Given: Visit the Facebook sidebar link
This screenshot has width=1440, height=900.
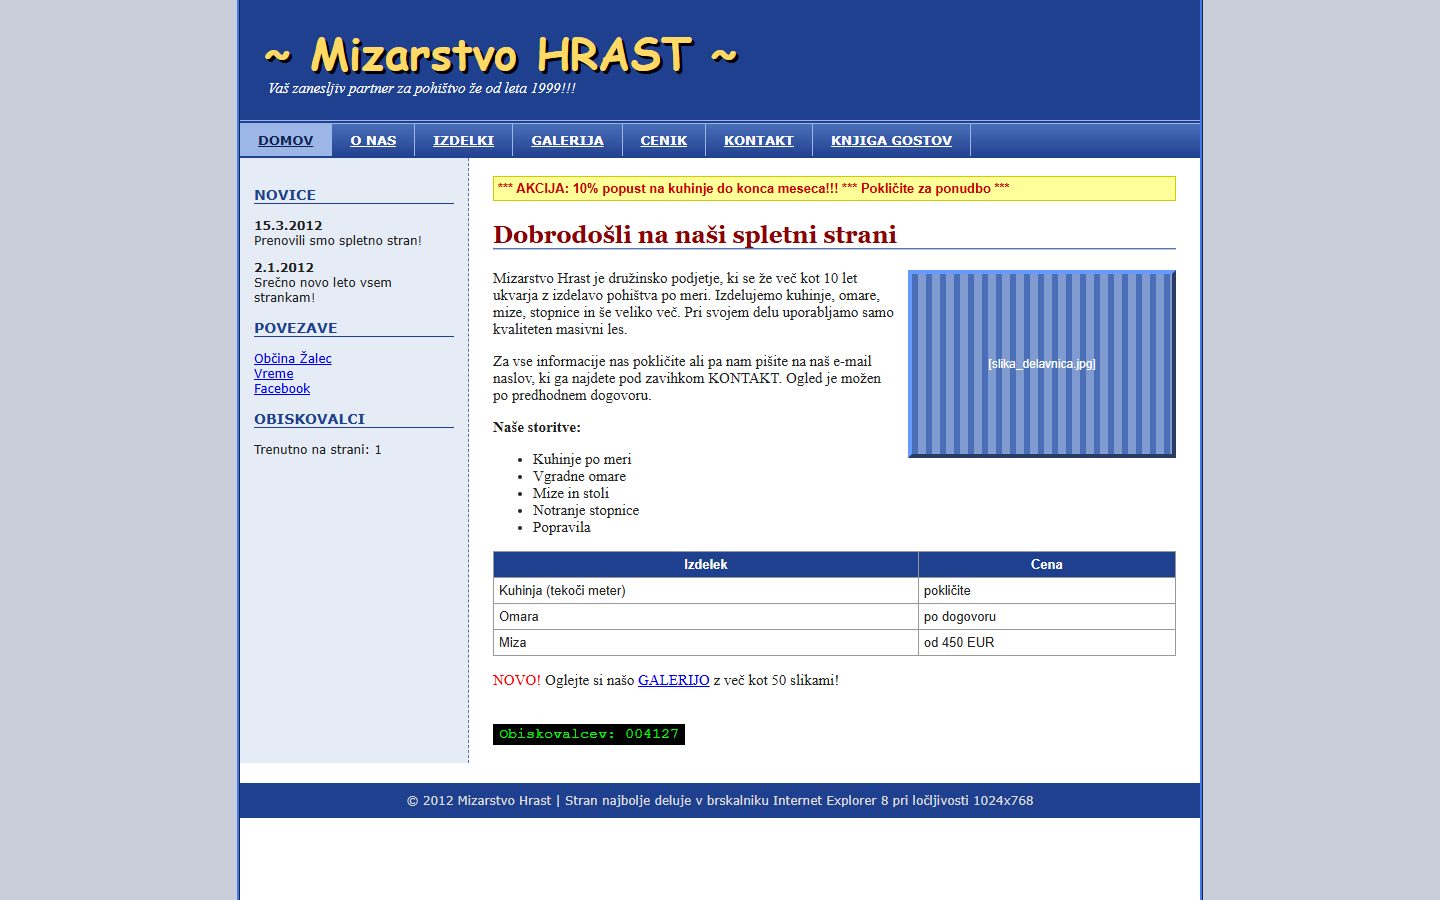Looking at the screenshot, I should (282, 388).
